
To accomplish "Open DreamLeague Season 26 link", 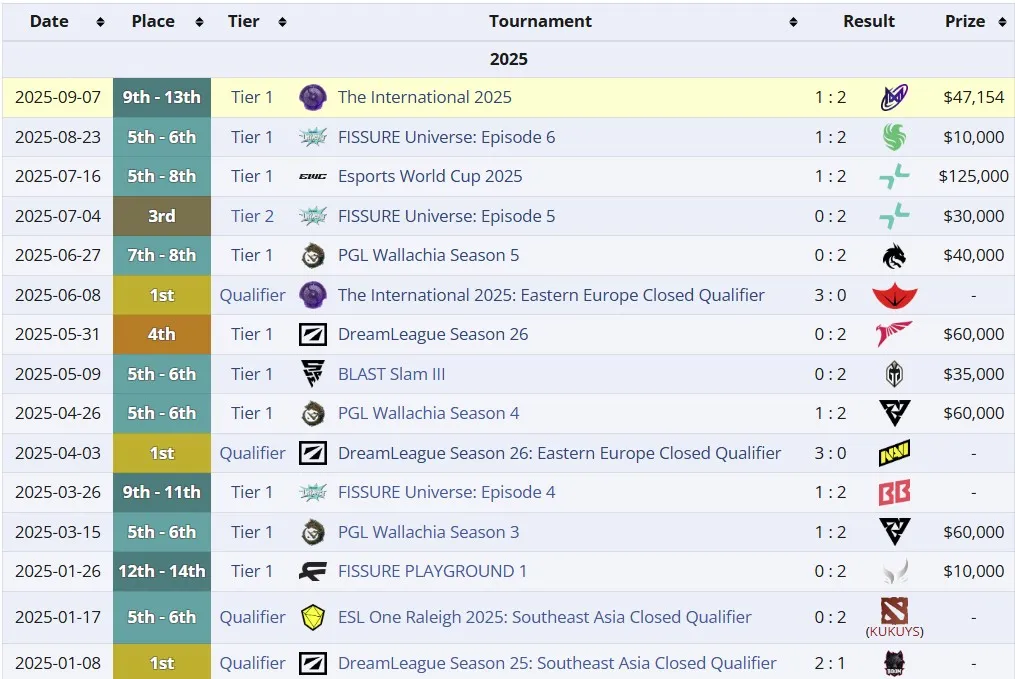I will point(433,334).
